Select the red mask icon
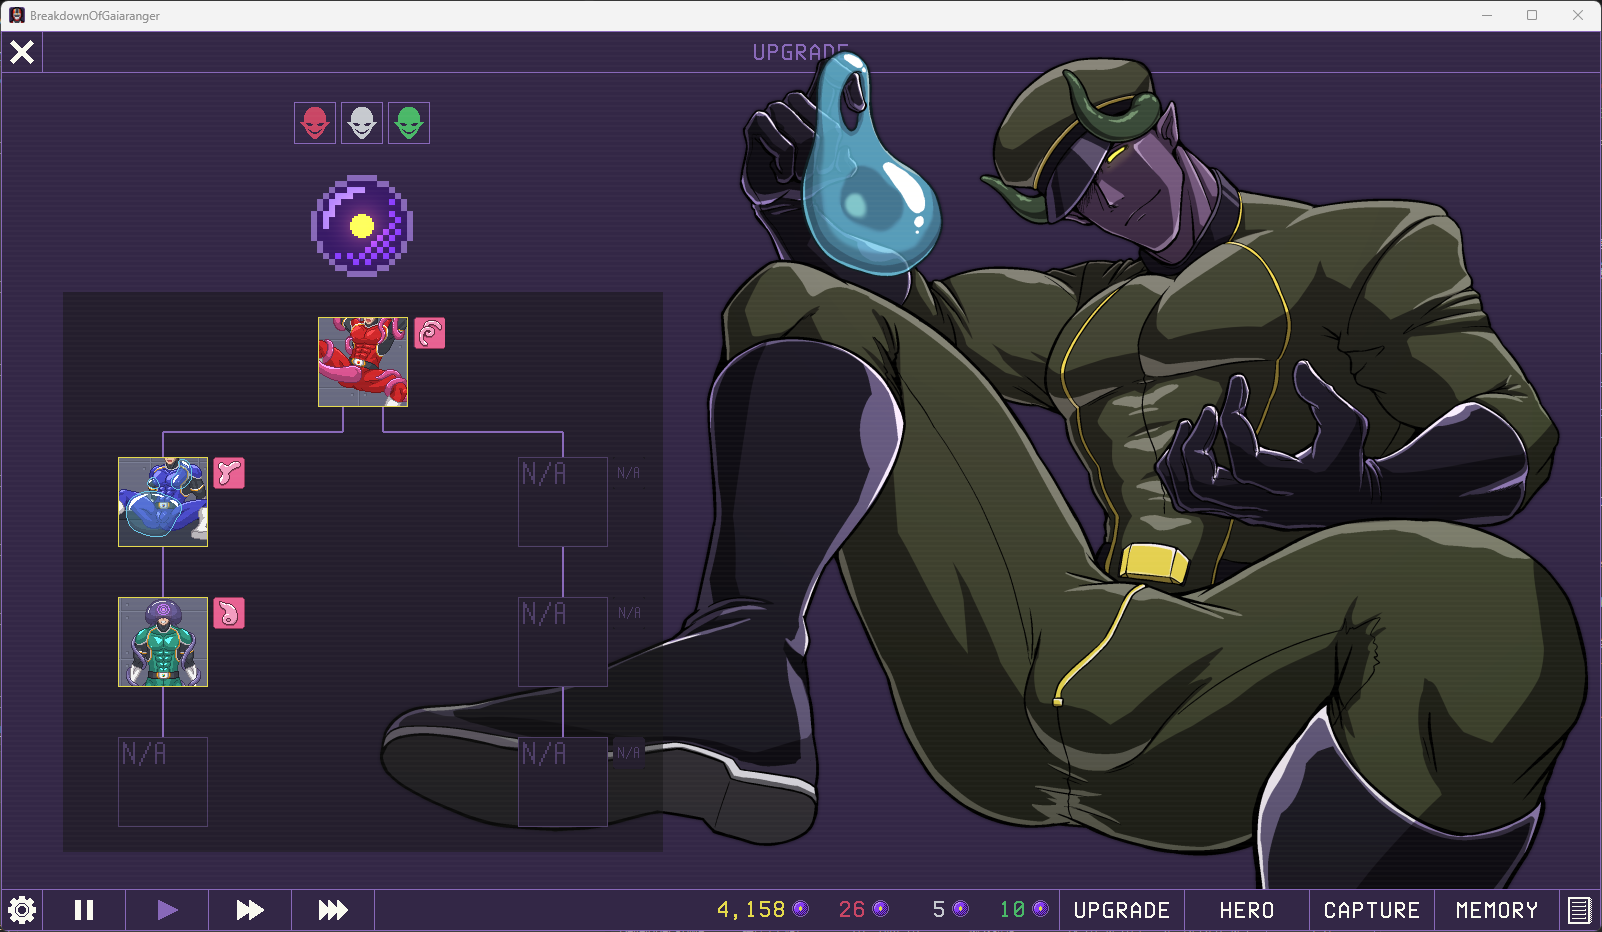 point(315,123)
